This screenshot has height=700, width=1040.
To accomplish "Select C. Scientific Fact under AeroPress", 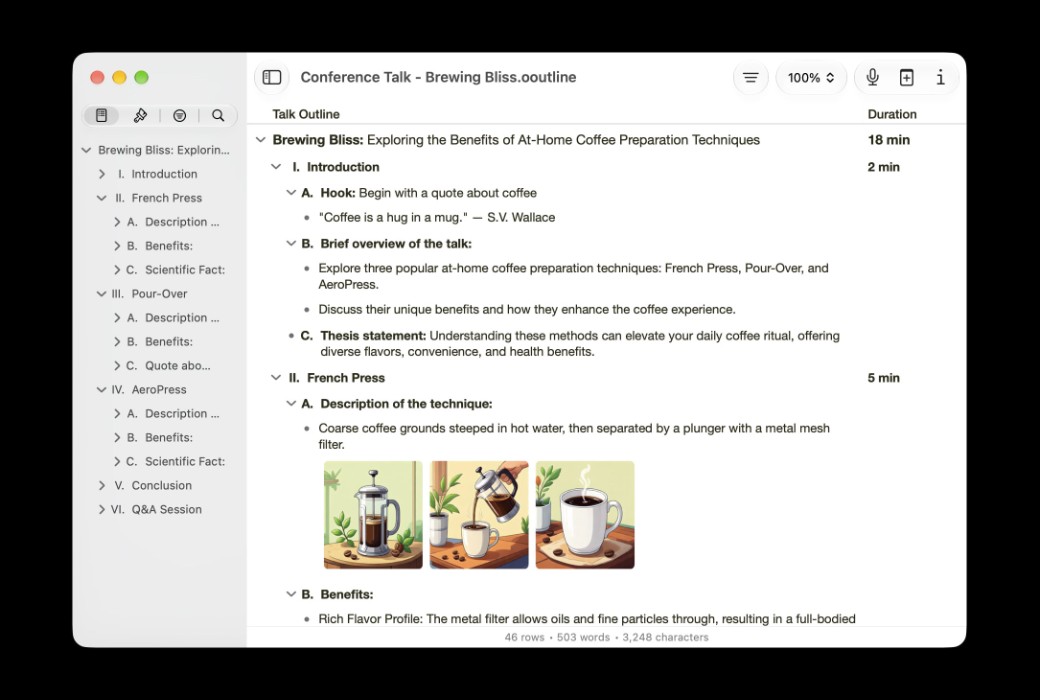I will coord(176,461).
